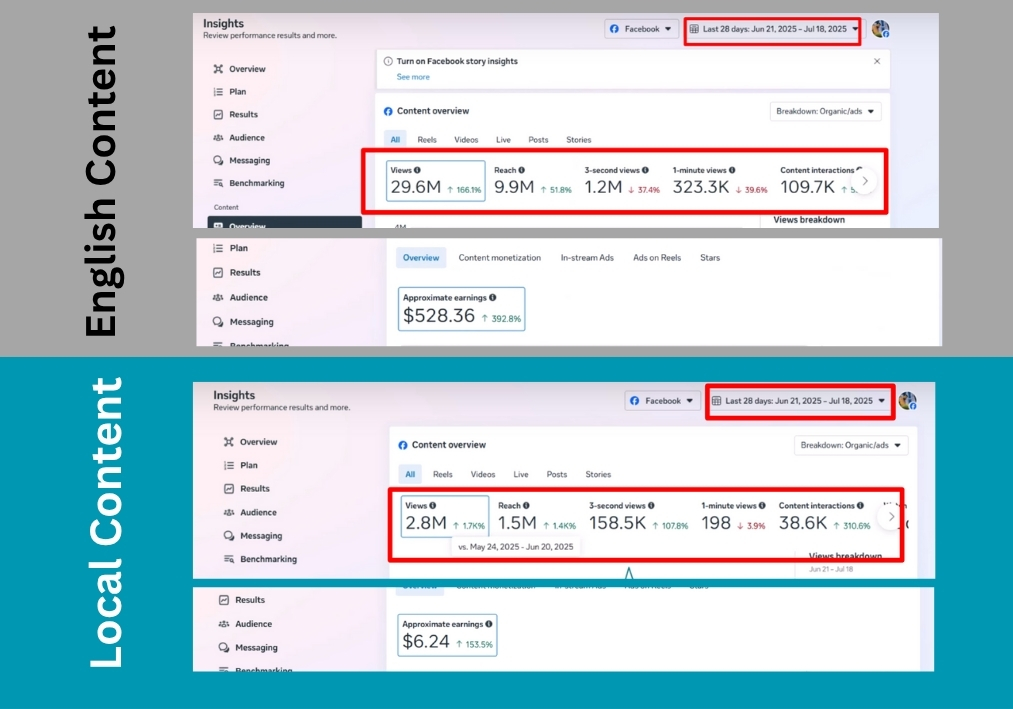1013x709 pixels.
Task: Click the next-arrow chevron after 109.7K Content interactions
Action: (x=865, y=181)
